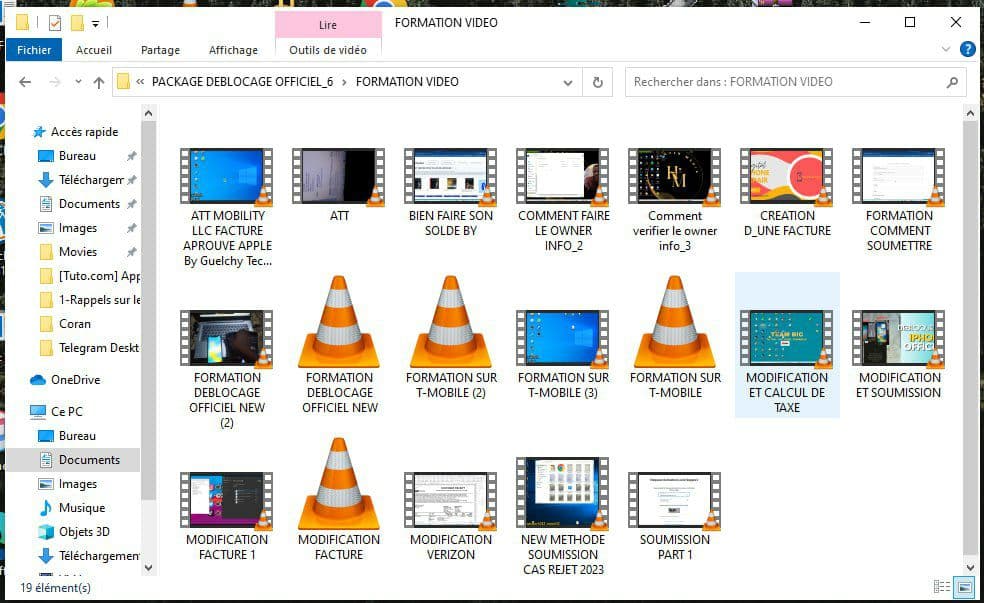Click PACKAGE DEBLOCAGE OFFICIEL_6 in breadcrumb path
Image resolution: width=984 pixels, height=603 pixels.
(x=242, y=82)
